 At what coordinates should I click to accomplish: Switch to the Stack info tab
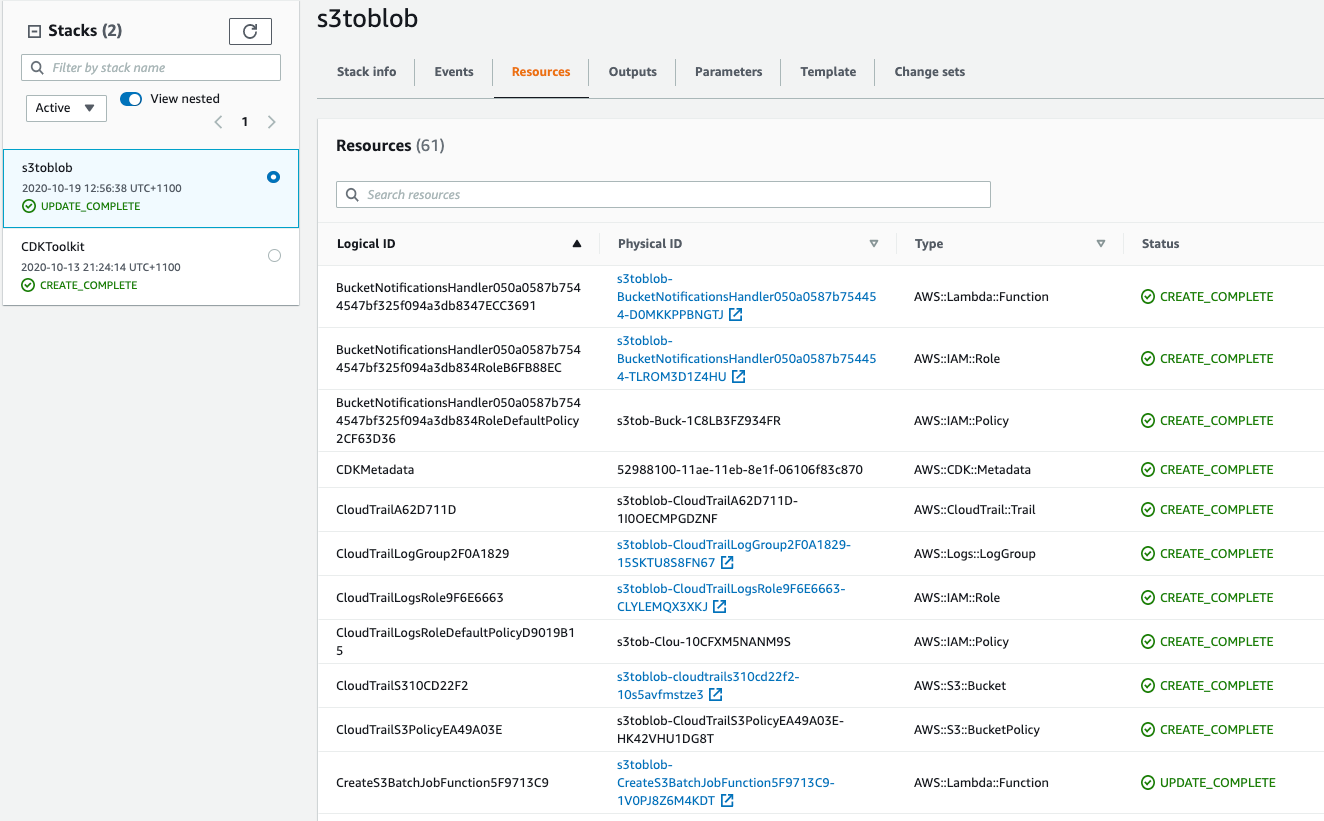point(366,72)
